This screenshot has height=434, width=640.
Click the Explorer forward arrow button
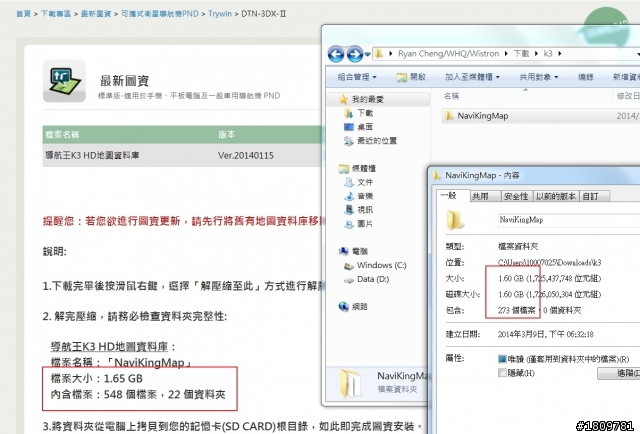coord(355,54)
